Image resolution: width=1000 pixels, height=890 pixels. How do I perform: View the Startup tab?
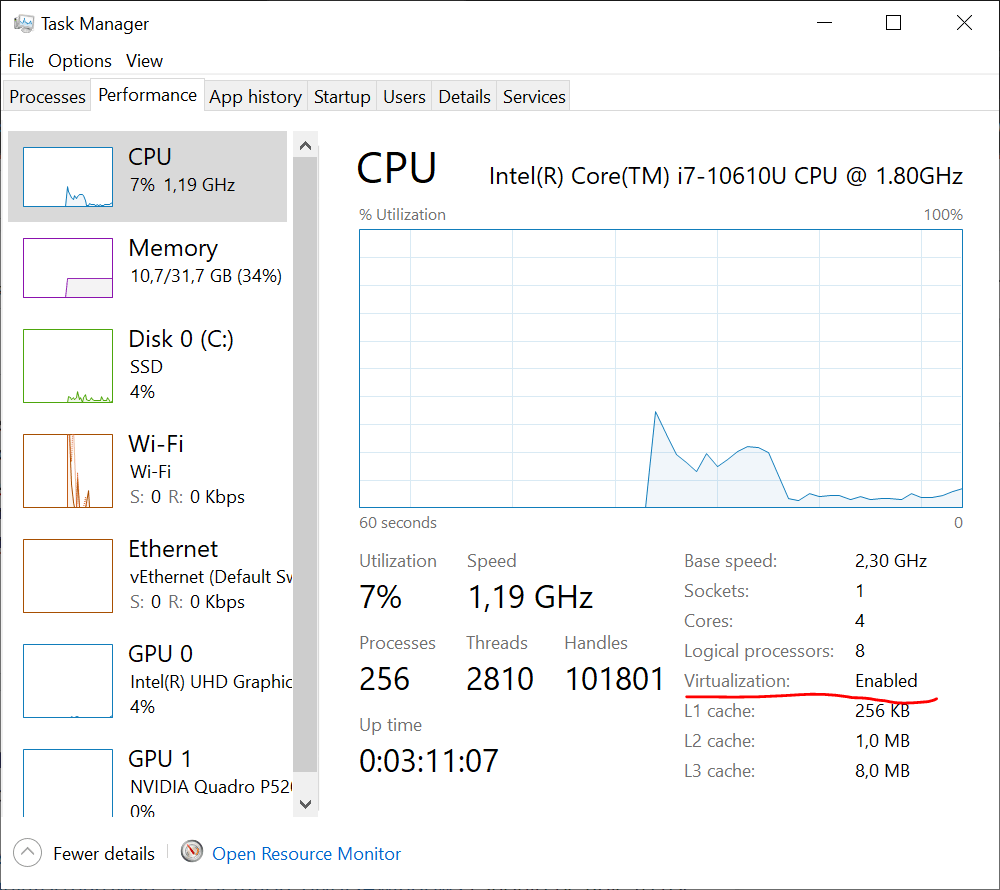pos(341,96)
